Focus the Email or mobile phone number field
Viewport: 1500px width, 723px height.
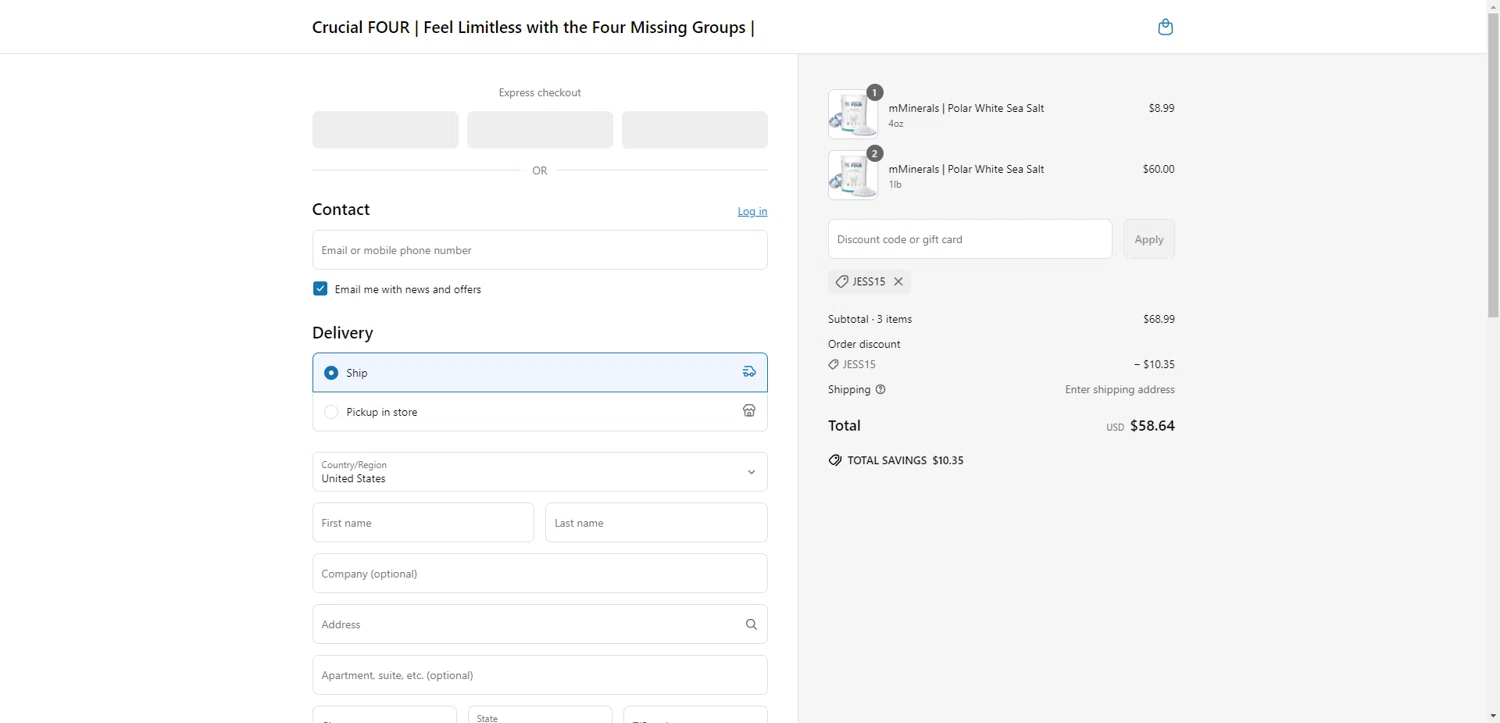tap(540, 250)
